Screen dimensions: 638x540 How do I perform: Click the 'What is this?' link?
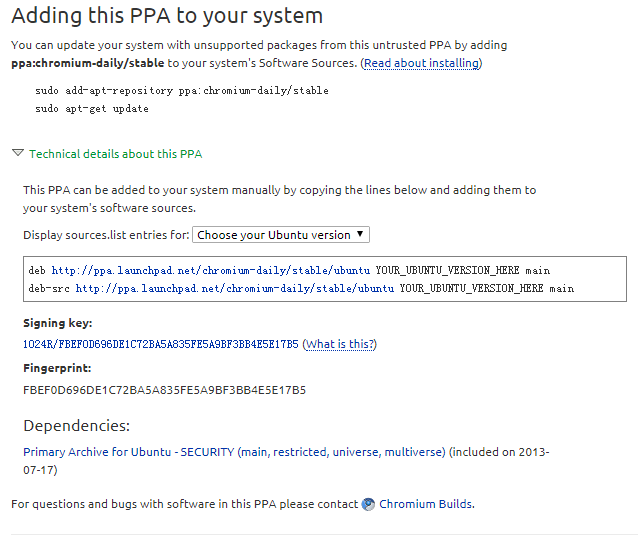340,344
